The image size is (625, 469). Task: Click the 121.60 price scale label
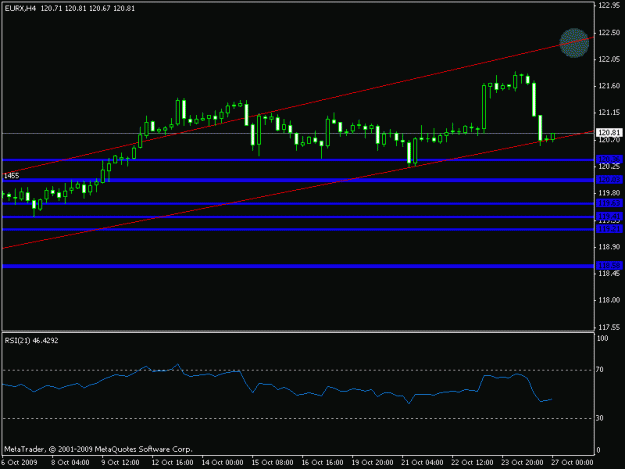pos(609,86)
